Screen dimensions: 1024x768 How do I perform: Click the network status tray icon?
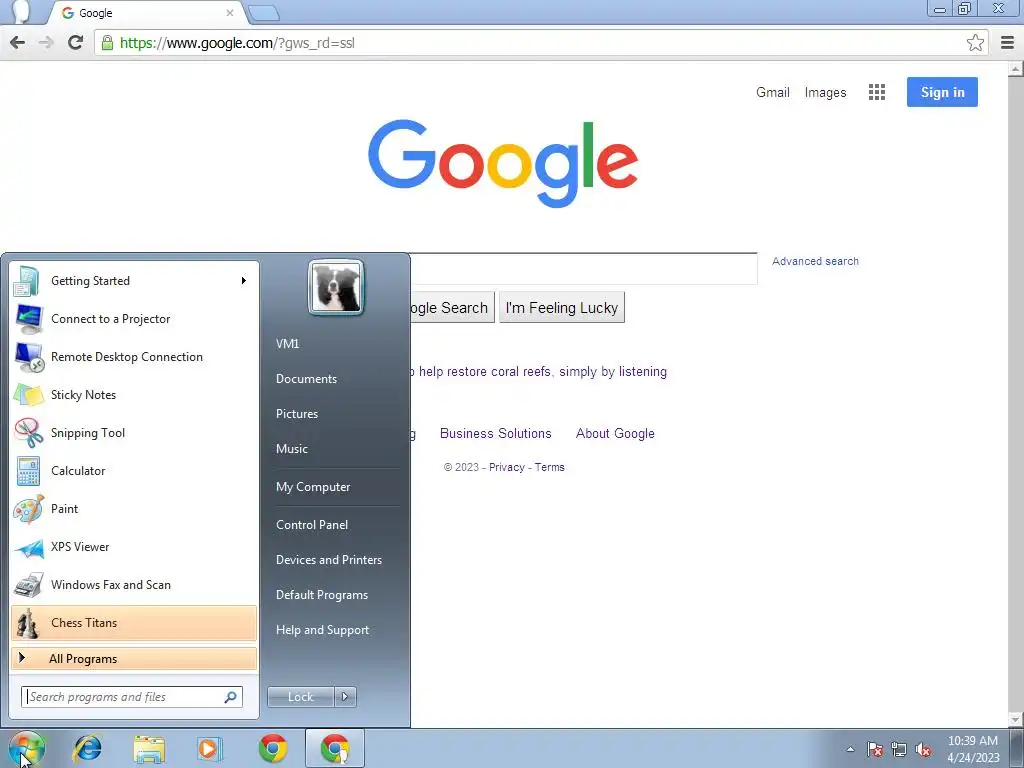(899, 749)
